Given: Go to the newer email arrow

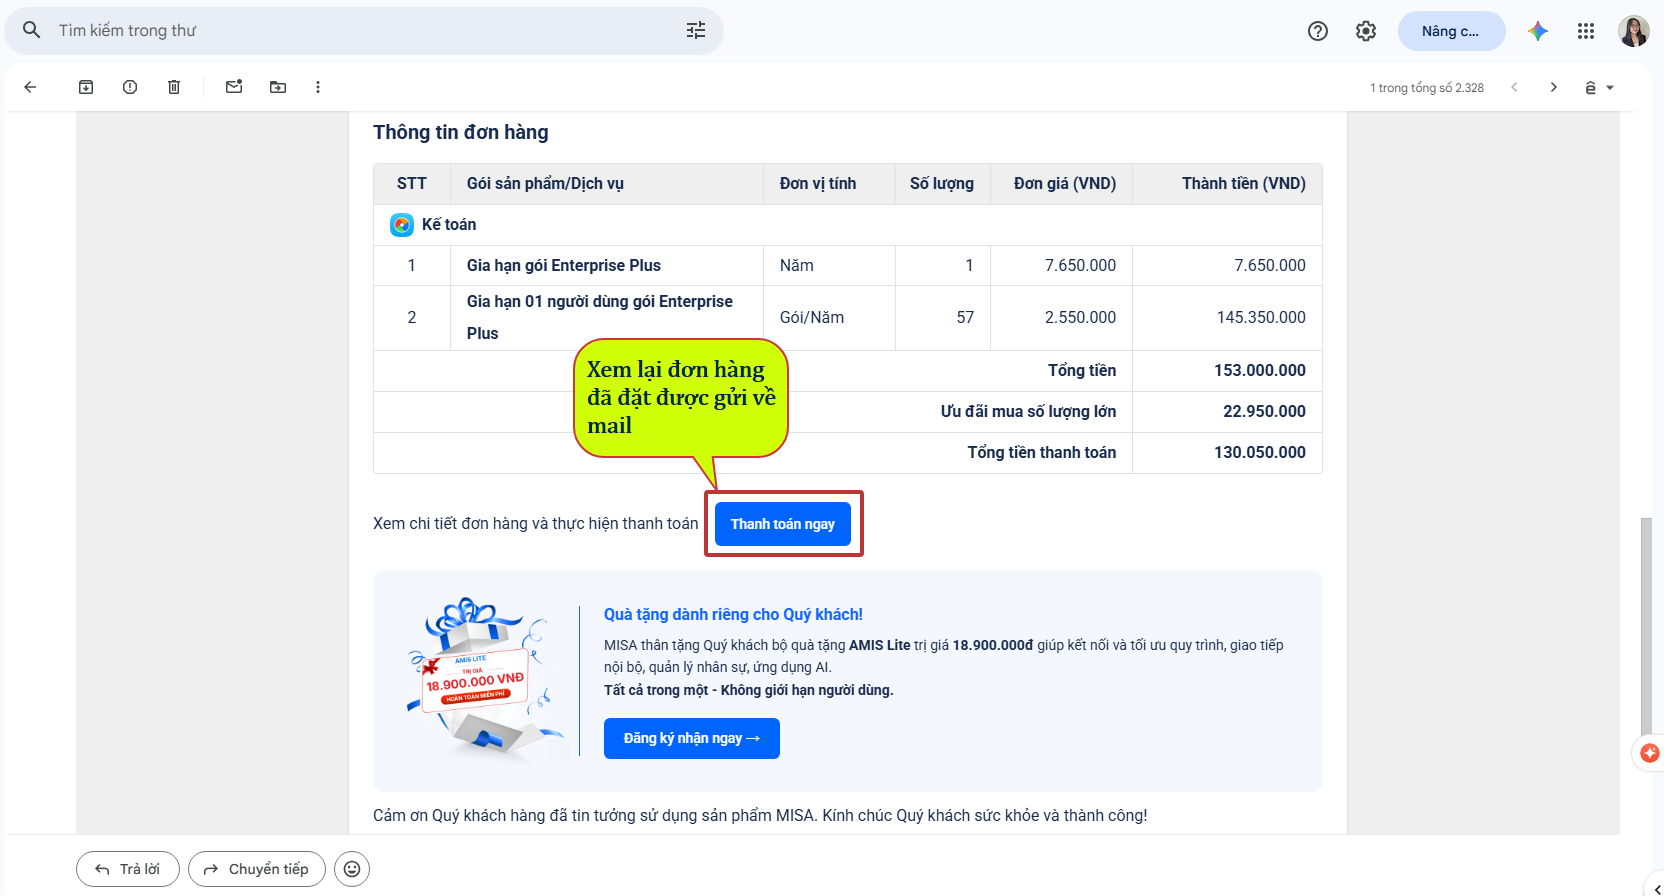Looking at the screenshot, I should click(1514, 87).
